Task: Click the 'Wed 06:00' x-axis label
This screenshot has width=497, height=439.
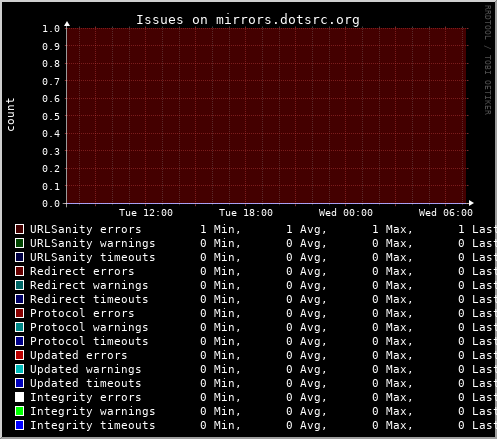Action: click(446, 213)
